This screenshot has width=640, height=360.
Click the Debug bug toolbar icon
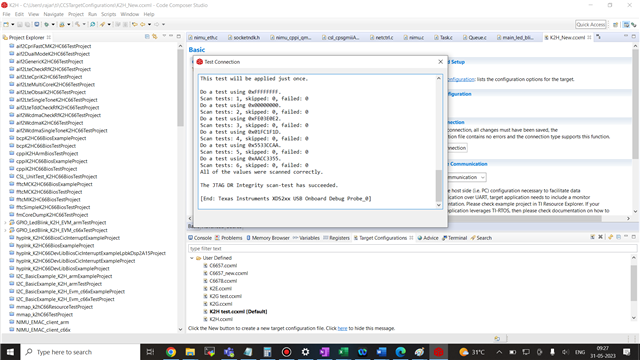click(x=47, y=24)
